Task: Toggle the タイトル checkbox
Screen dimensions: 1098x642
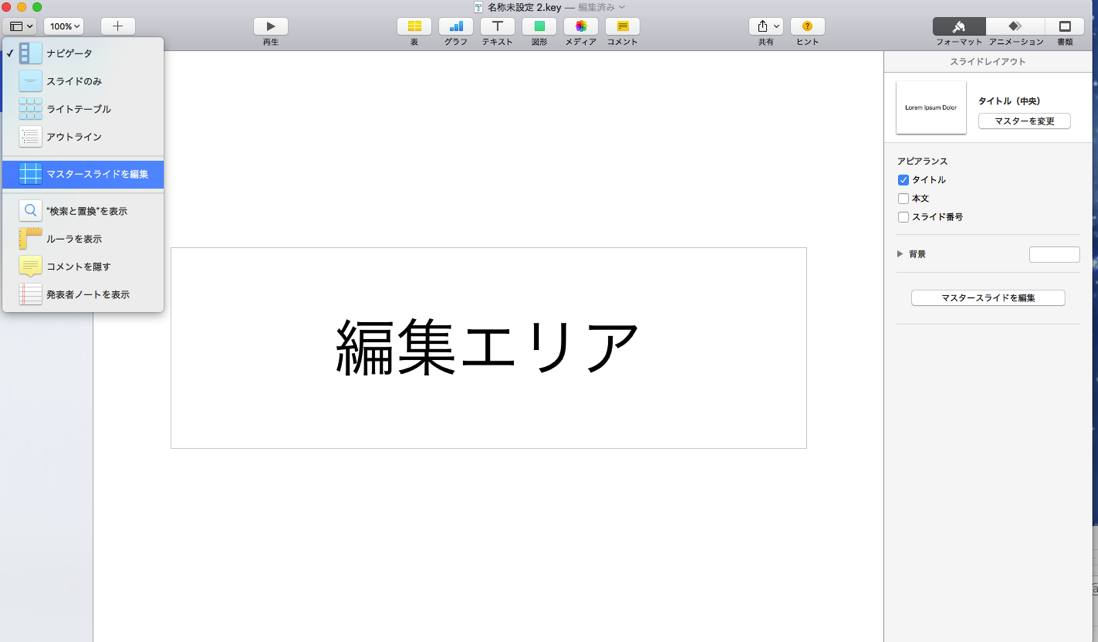Action: (x=903, y=180)
